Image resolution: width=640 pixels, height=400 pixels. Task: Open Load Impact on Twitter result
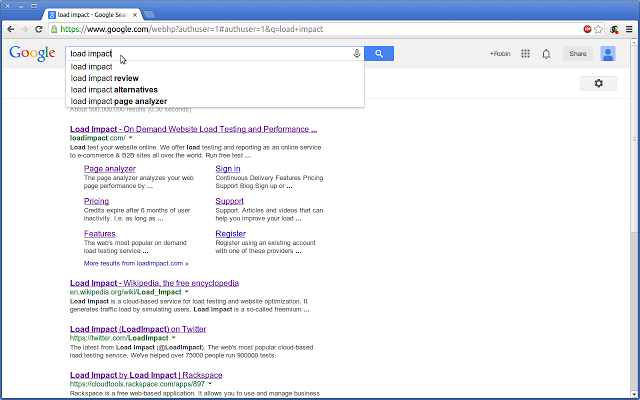point(138,329)
